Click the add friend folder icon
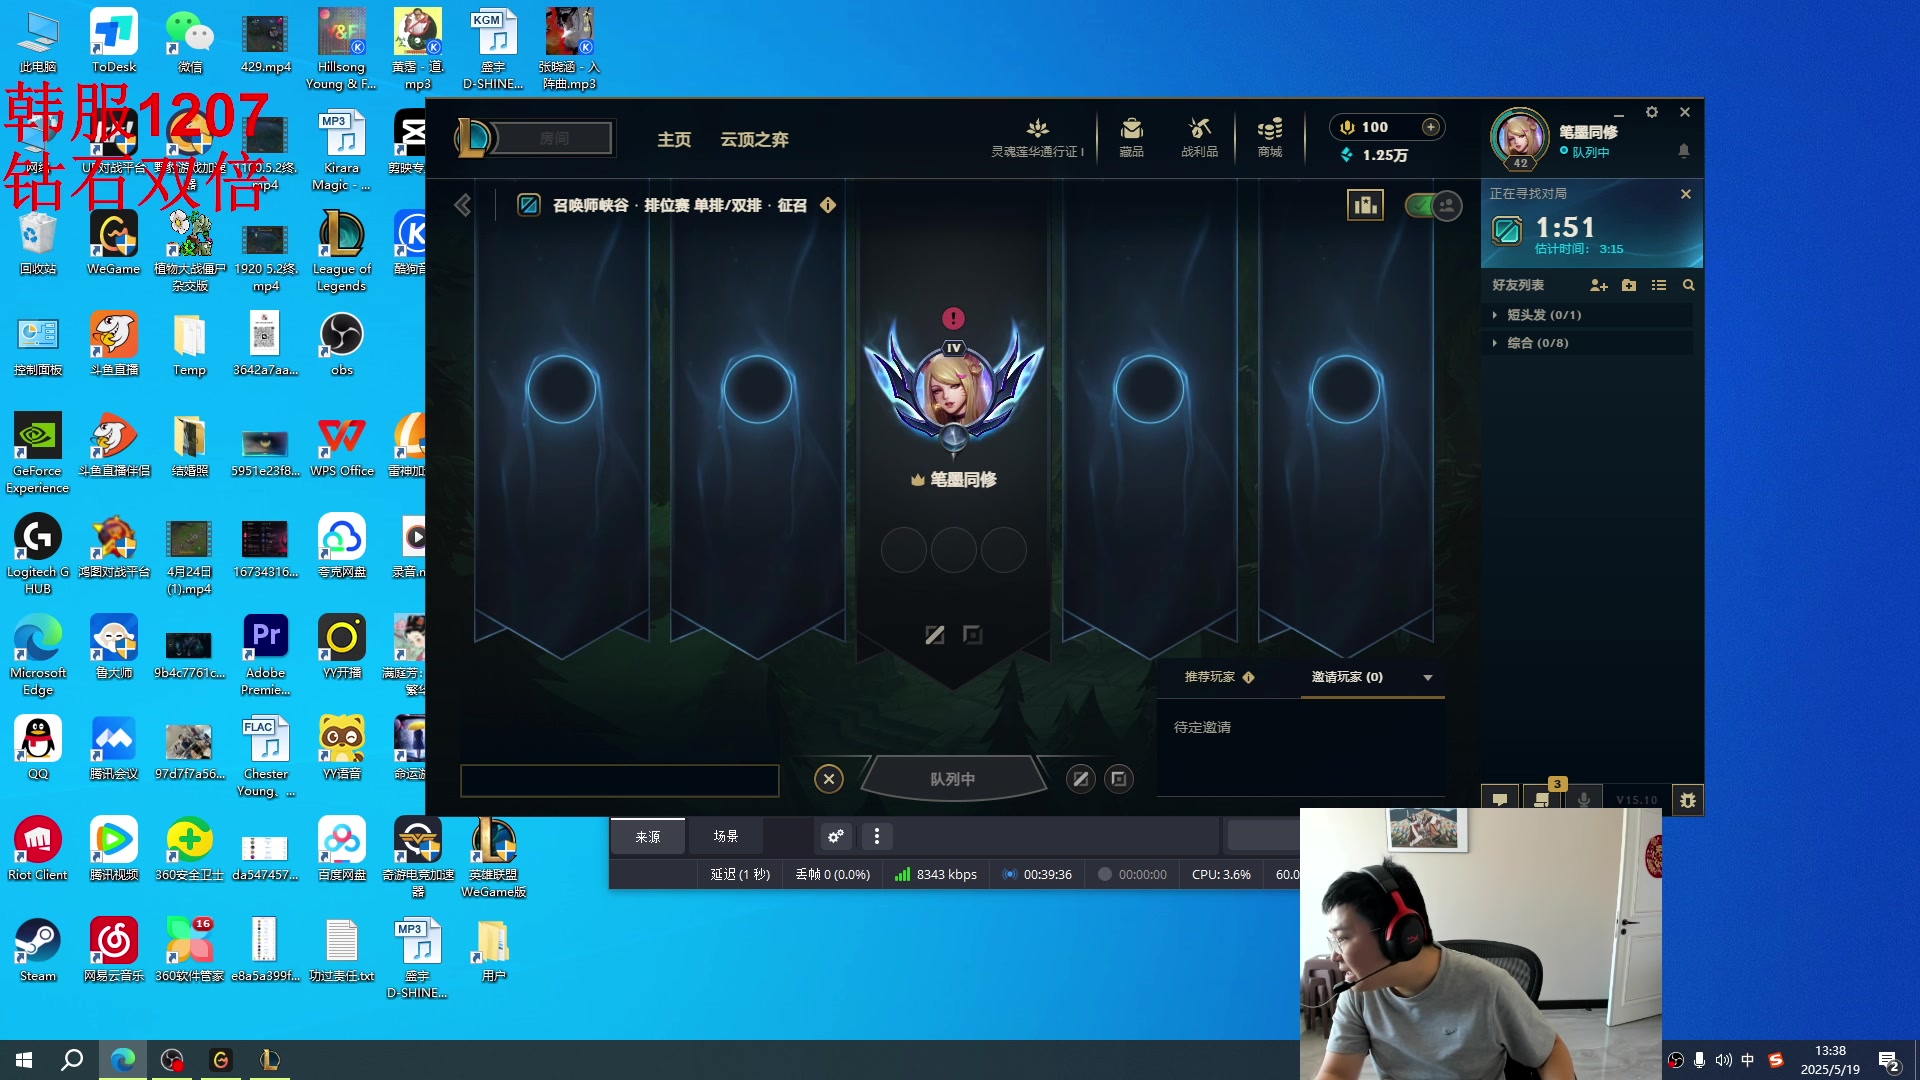Viewport: 1920px width, 1080px height. [x=1629, y=286]
